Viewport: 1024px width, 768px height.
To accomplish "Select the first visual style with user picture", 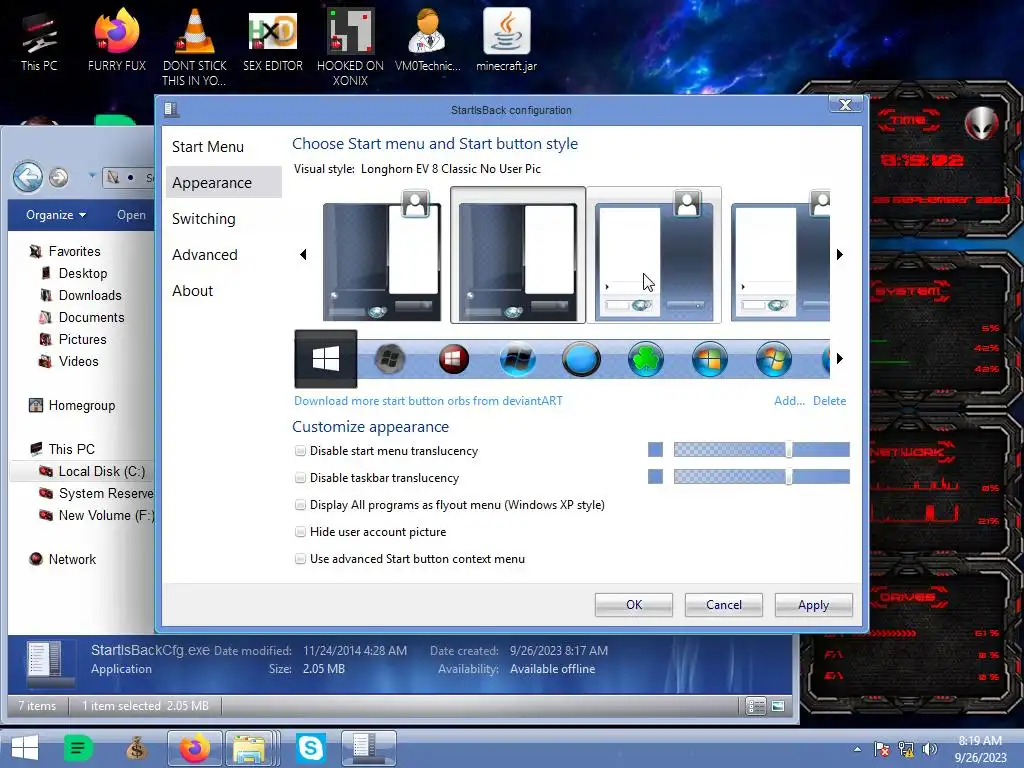I will [x=382, y=255].
